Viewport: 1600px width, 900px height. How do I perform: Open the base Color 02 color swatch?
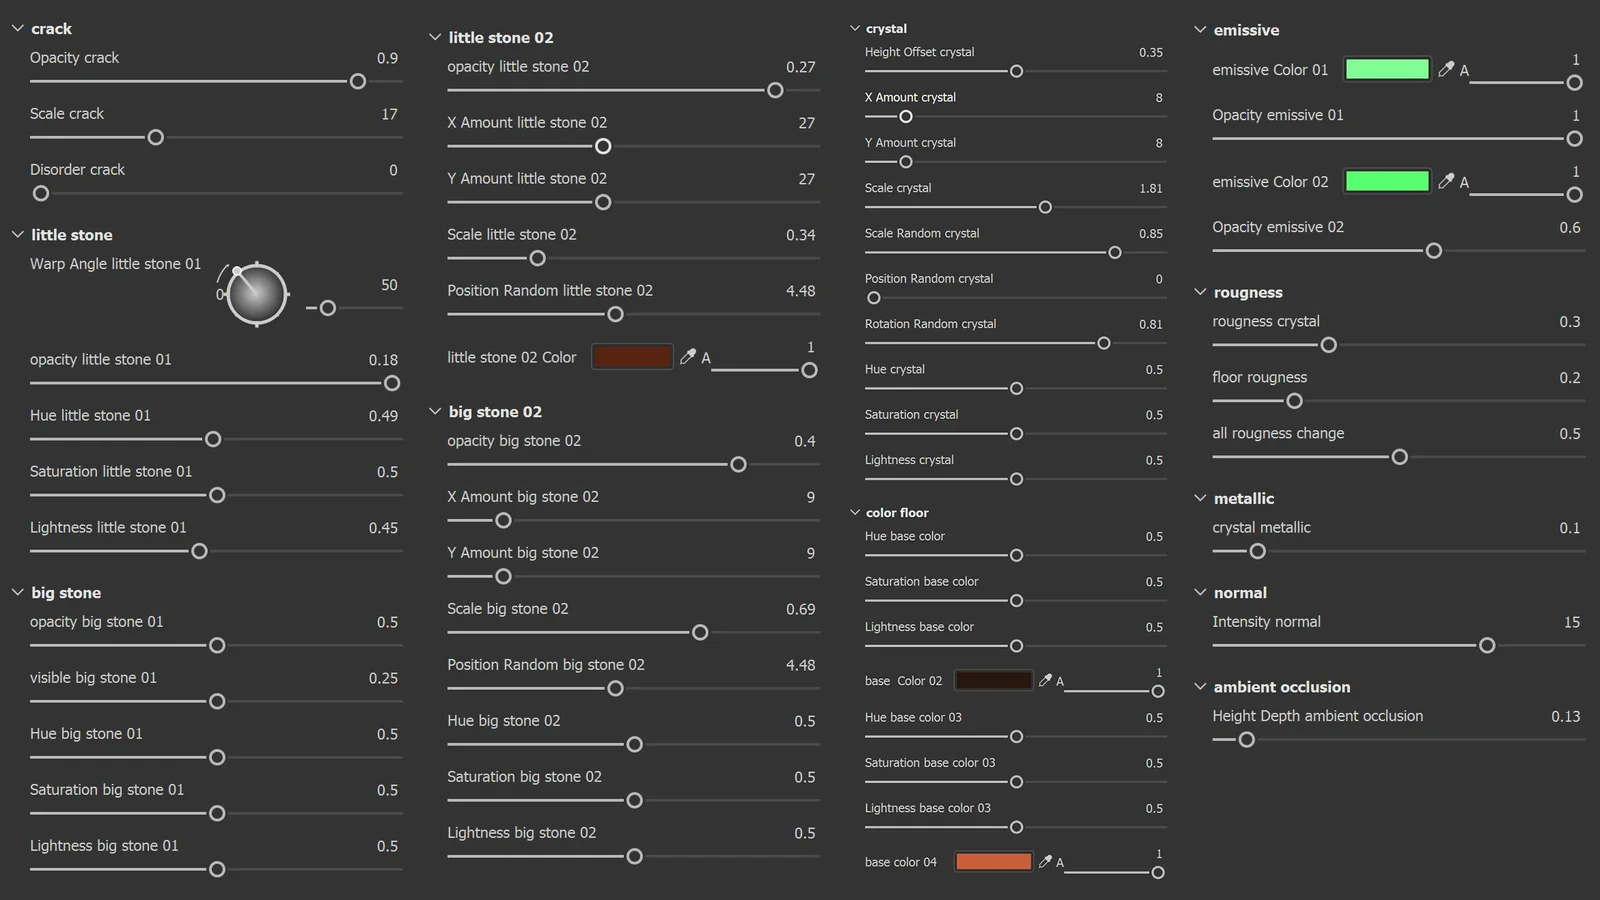click(x=993, y=680)
